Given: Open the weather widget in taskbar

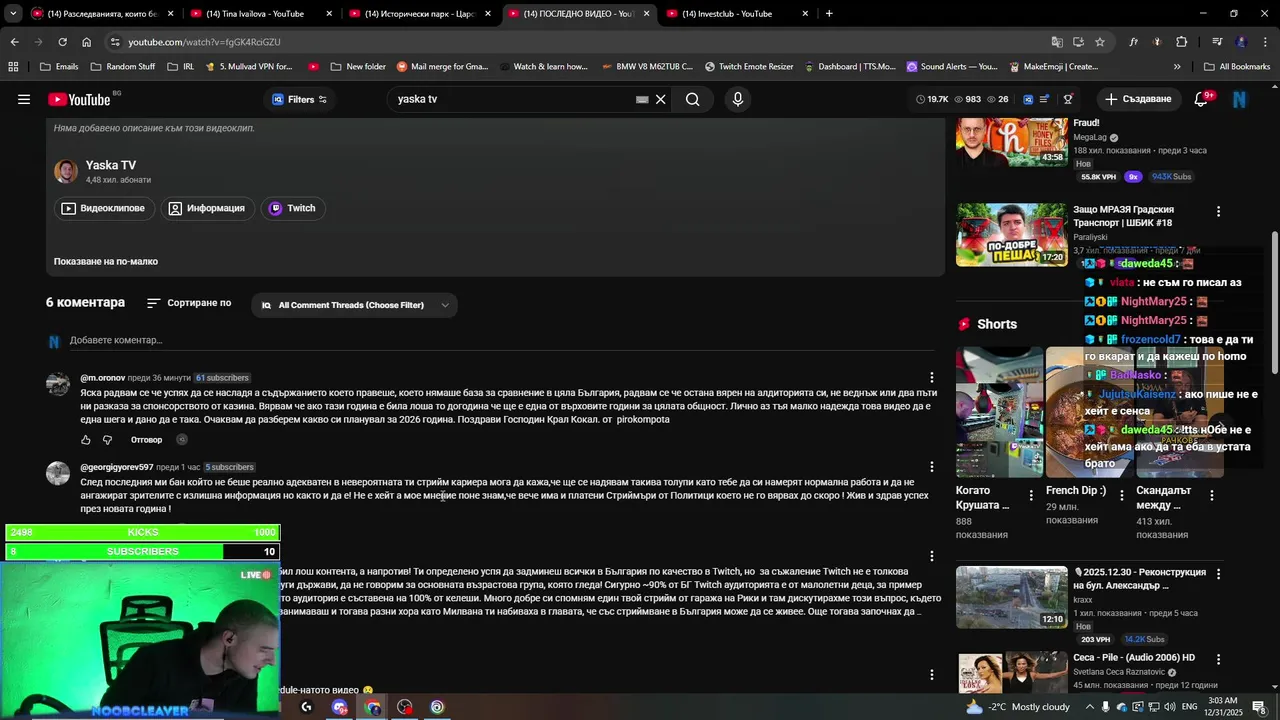Looking at the screenshot, I should (1018, 707).
